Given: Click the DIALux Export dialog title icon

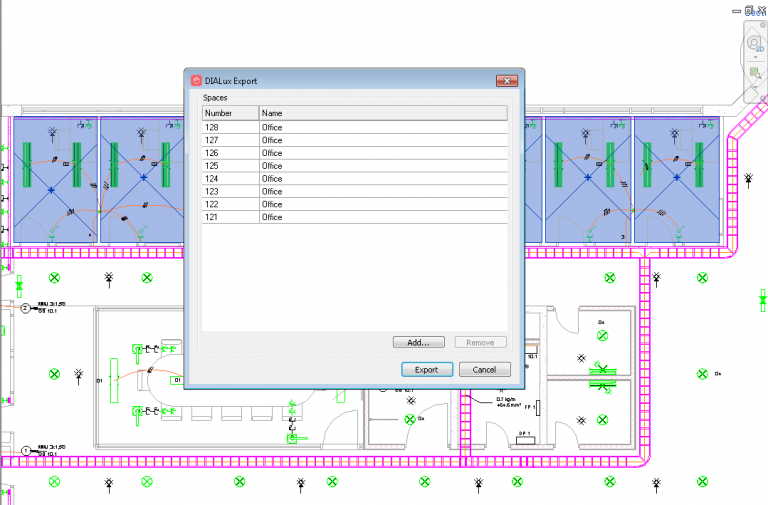Looking at the screenshot, I should (196, 80).
